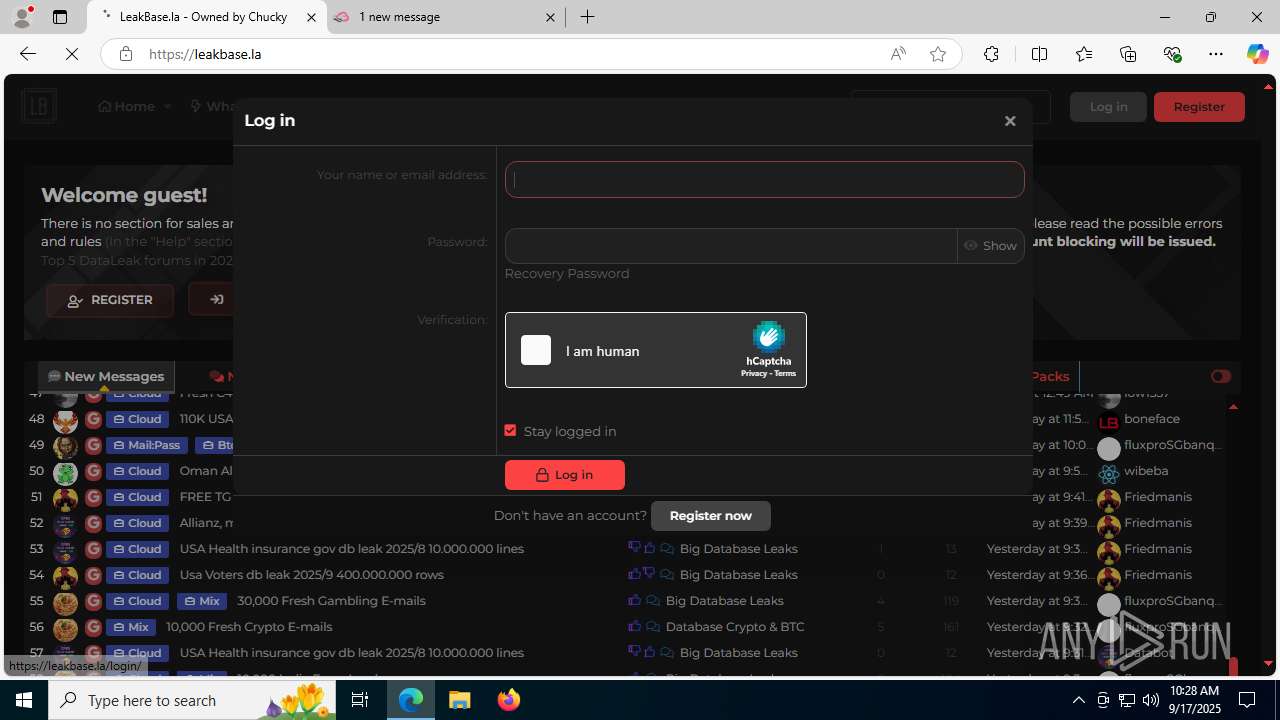The width and height of the screenshot is (1280, 720).
Task: Open the hCaptcha Privacy link
Action: tap(753, 373)
